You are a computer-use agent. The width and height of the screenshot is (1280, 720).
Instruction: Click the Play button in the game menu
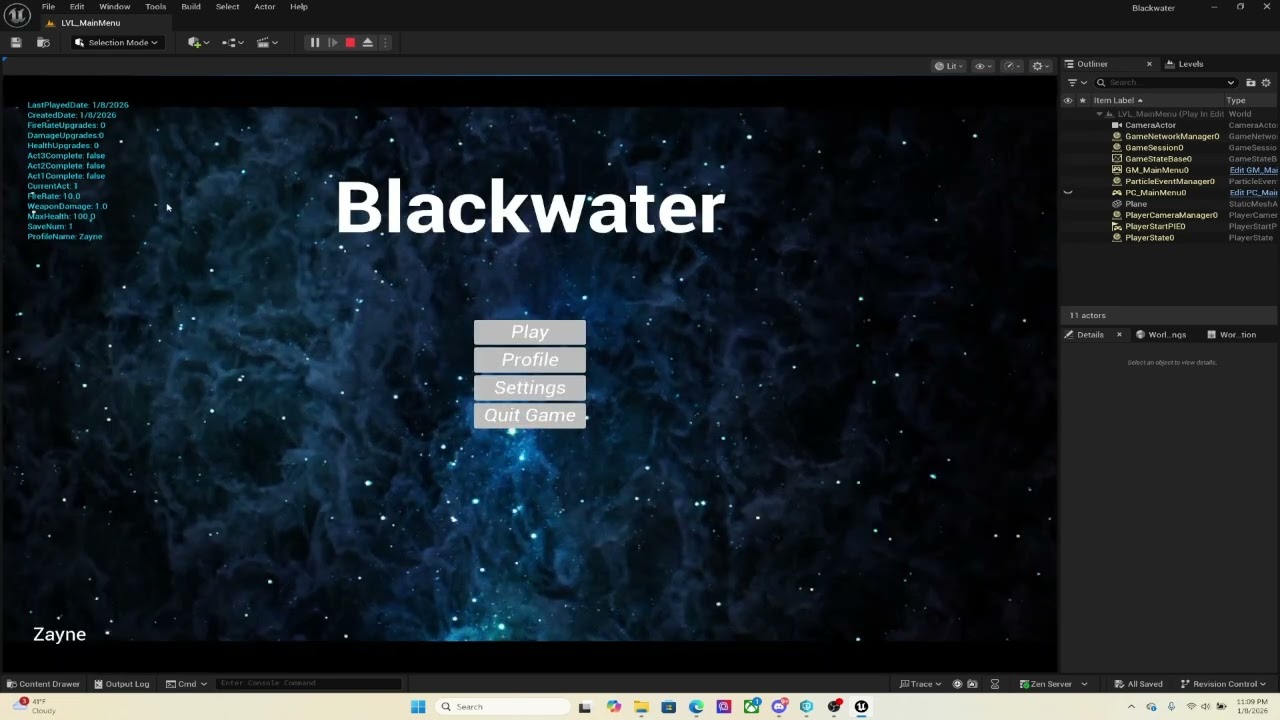tap(530, 332)
